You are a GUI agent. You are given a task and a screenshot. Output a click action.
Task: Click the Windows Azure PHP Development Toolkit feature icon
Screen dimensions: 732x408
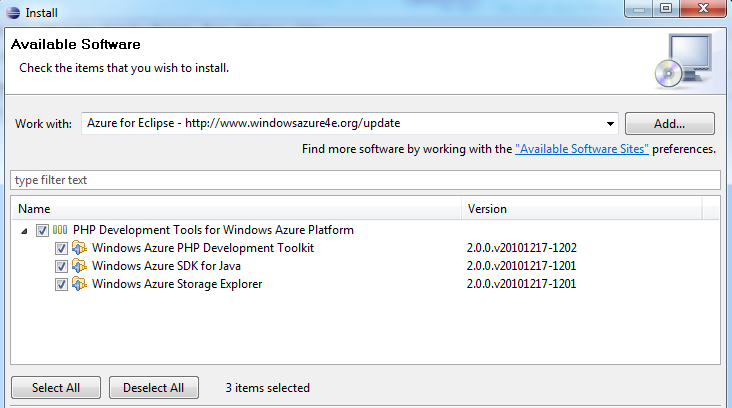point(79,247)
